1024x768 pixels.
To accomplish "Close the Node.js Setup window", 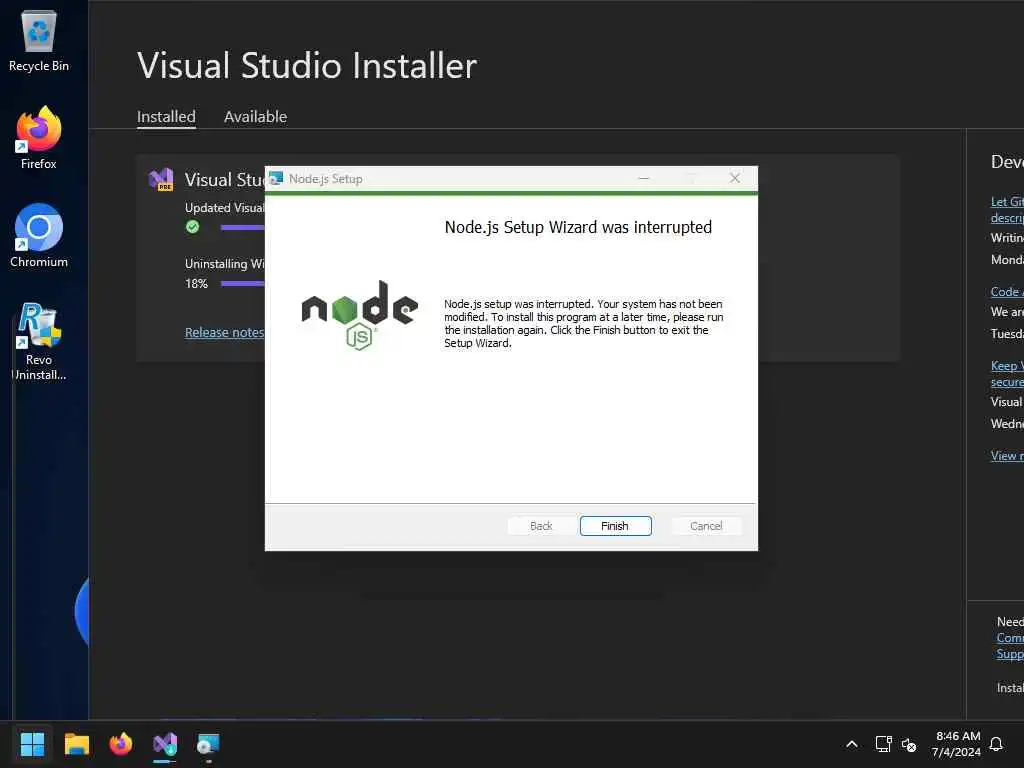I will coord(735,178).
